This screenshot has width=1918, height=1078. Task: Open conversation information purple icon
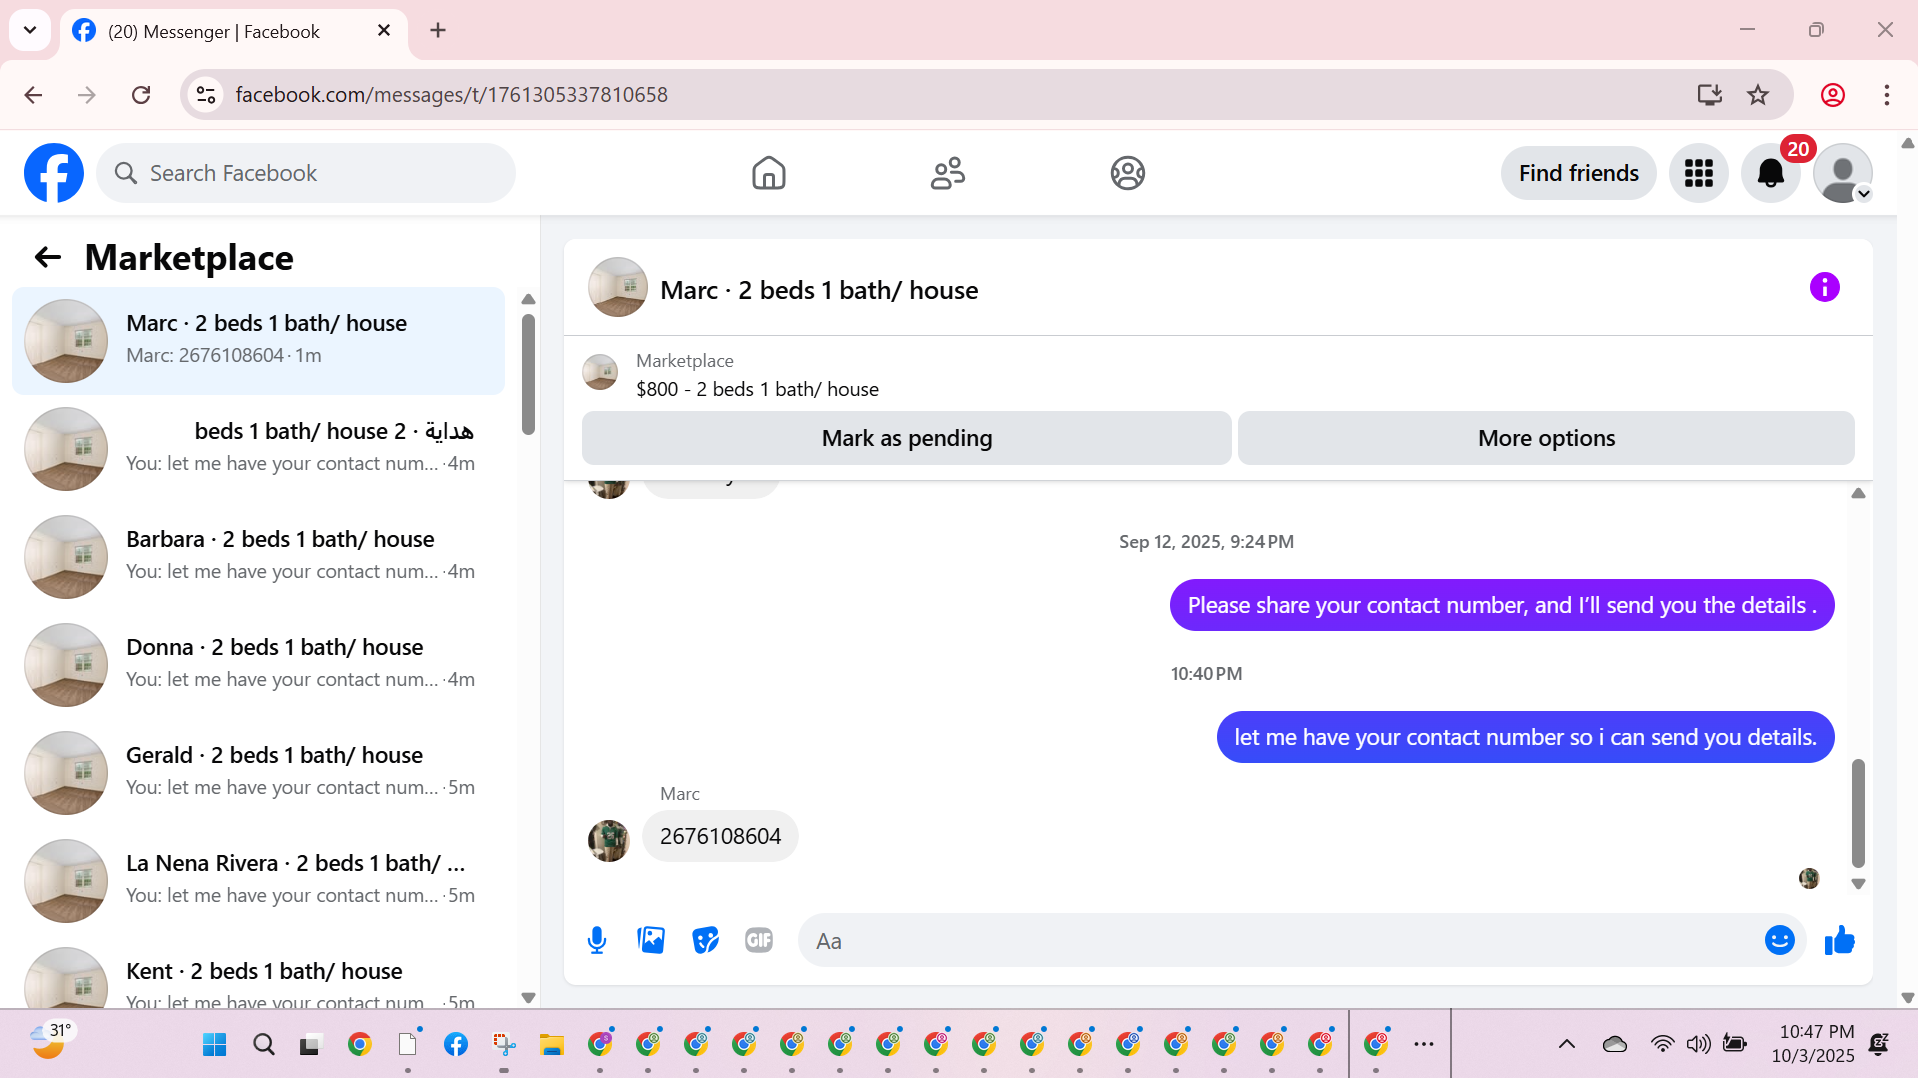(x=1824, y=288)
